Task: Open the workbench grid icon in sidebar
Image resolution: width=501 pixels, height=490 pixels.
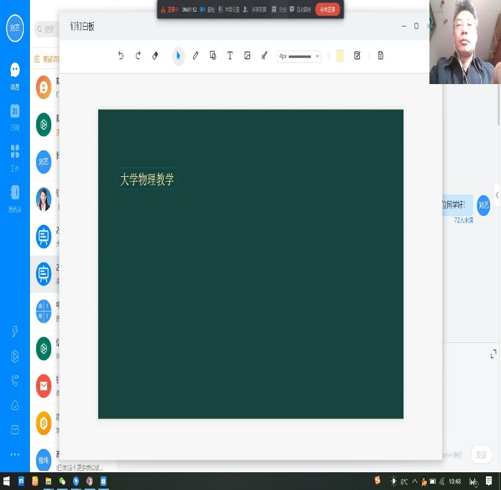Action: [x=15, y=157]
